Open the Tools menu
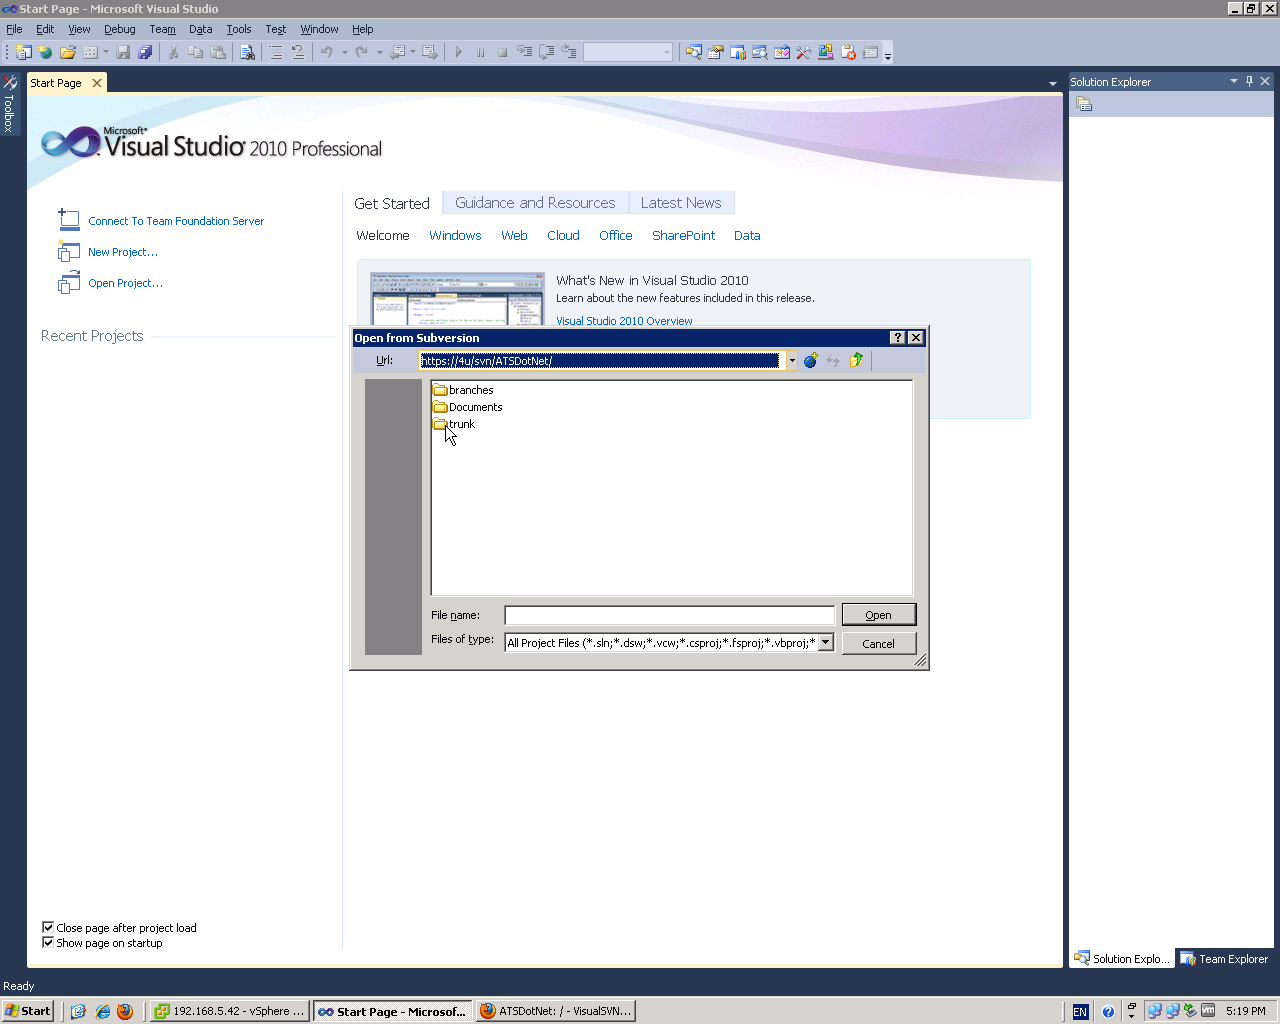The width and height of the screenshot is (1280, 1024). [x=239, y=29]
